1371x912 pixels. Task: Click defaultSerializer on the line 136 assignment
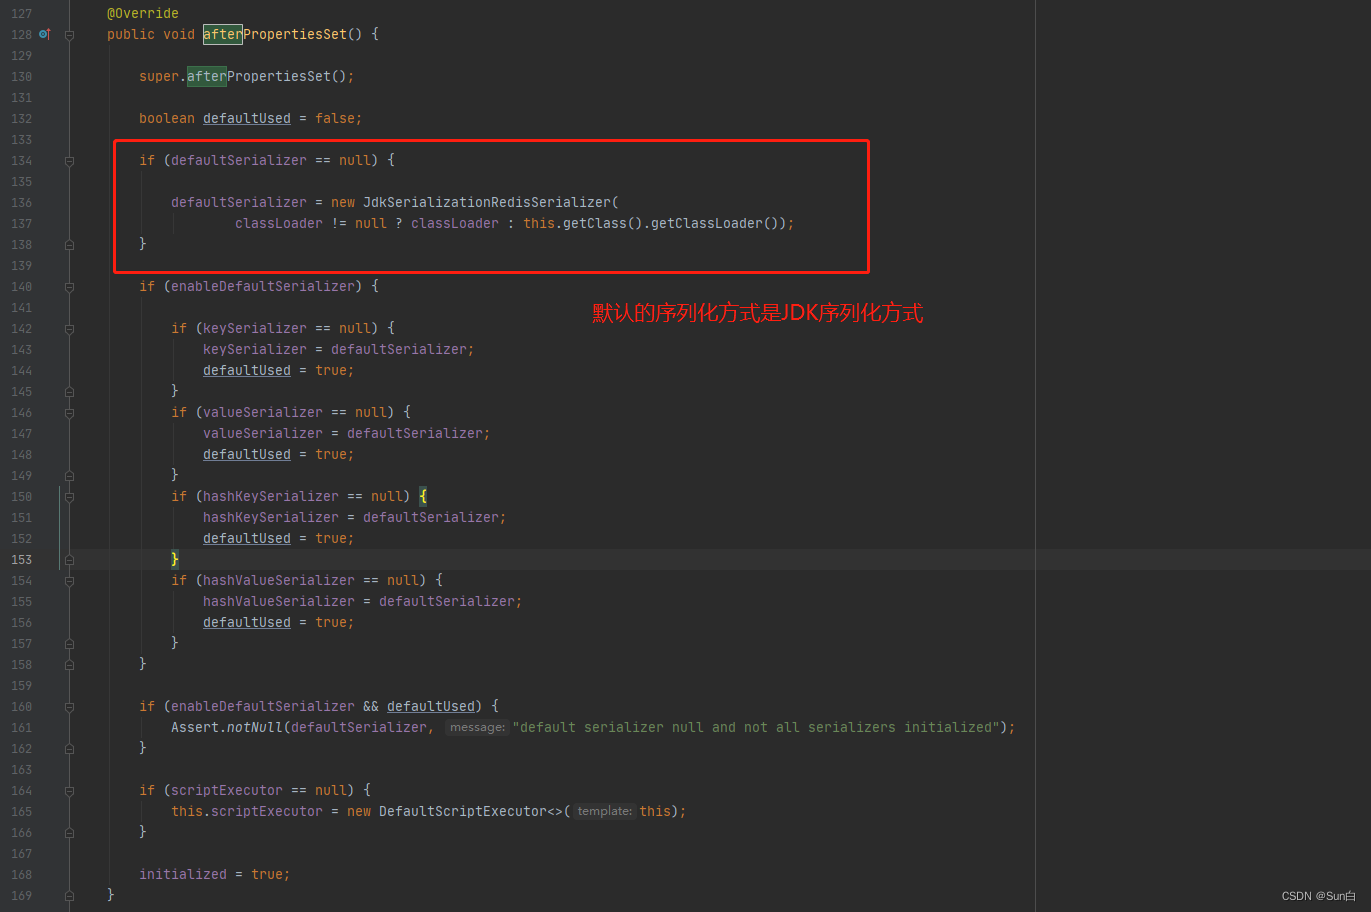(239, 202)
